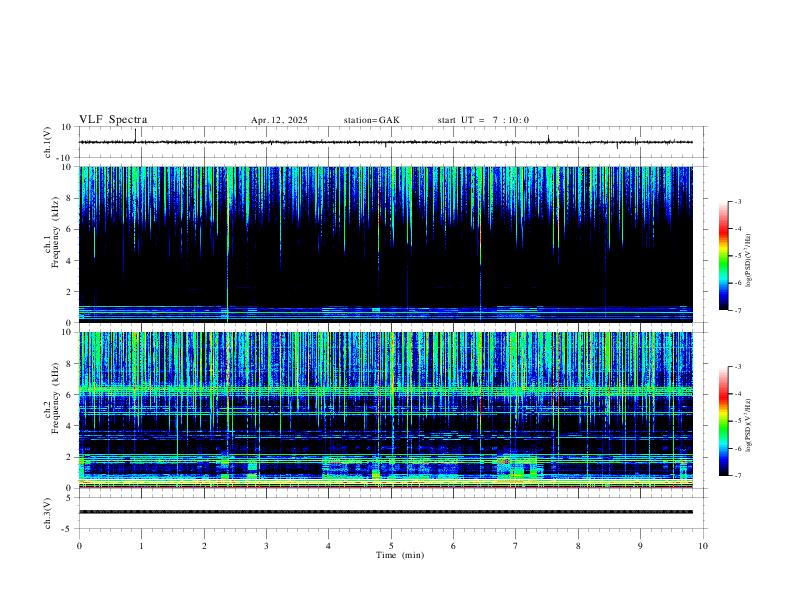Click time axis tick label "10" at bottom right
The height and width of the screenshot is (612, 792).
(x=703, y=546)
